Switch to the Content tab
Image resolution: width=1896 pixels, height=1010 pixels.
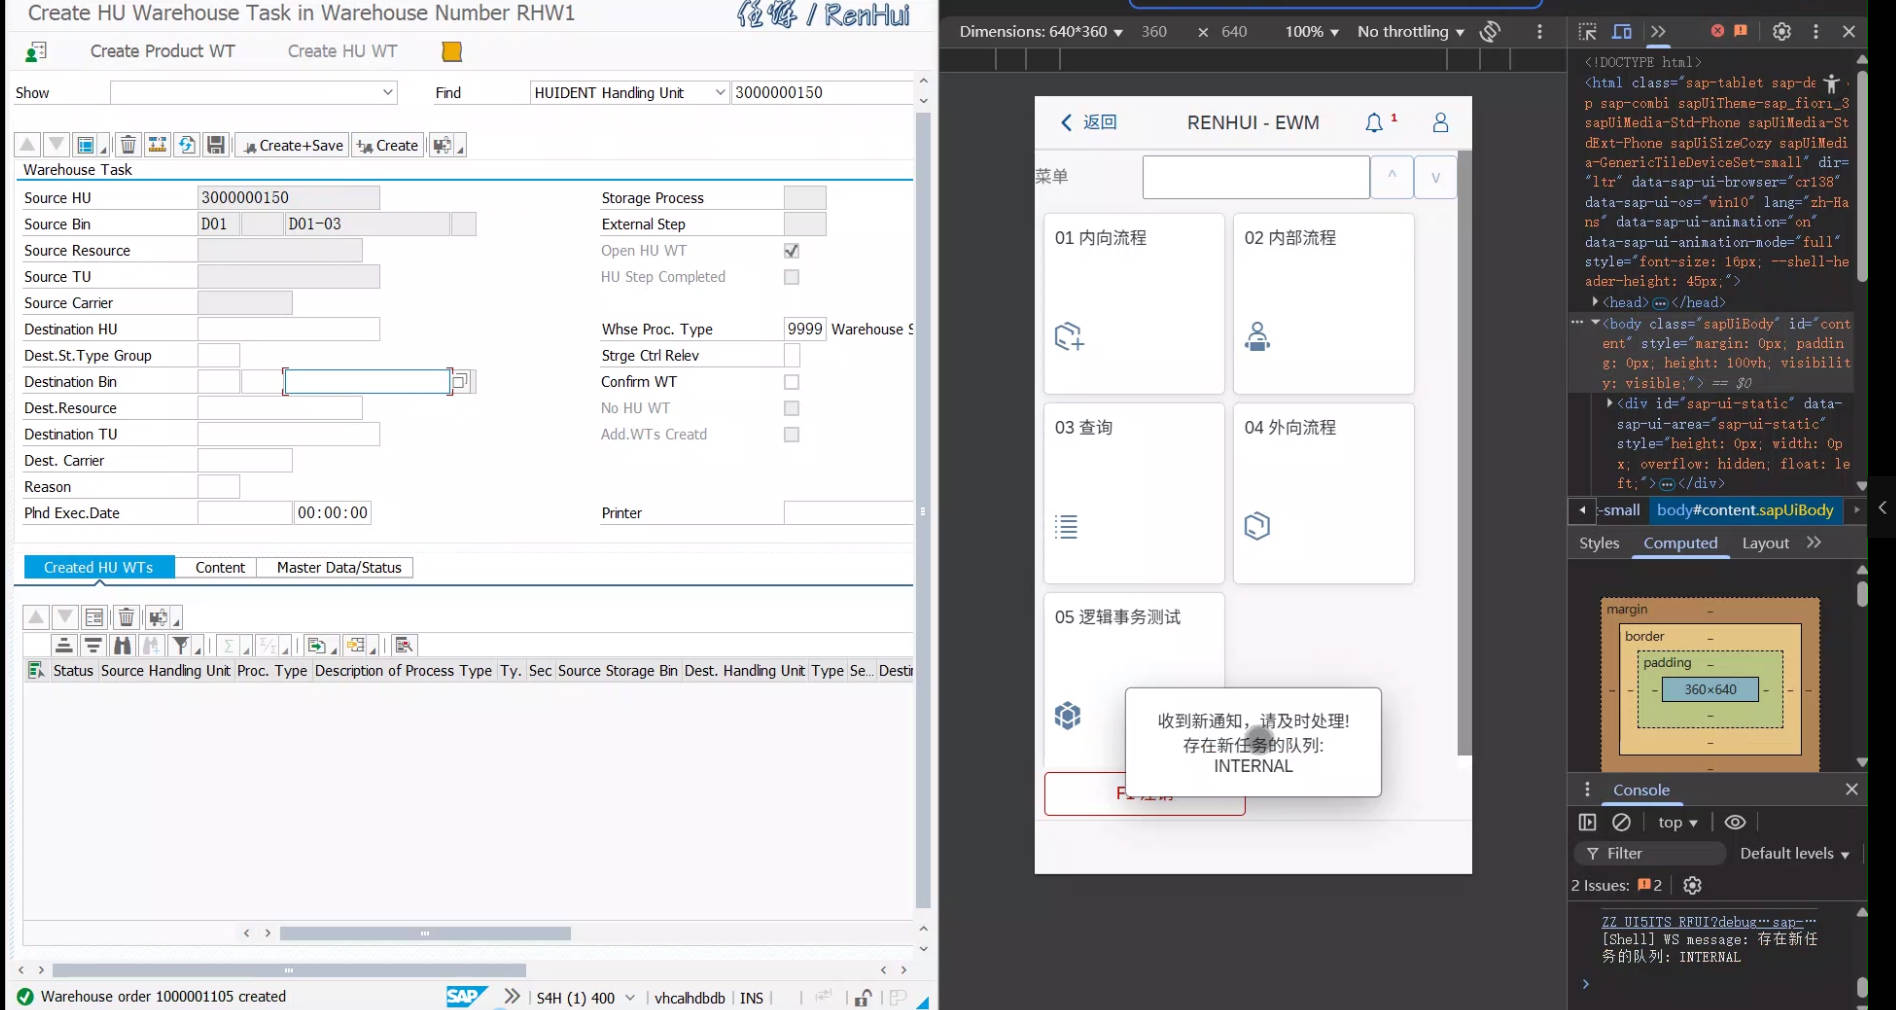tap(220, 567)
